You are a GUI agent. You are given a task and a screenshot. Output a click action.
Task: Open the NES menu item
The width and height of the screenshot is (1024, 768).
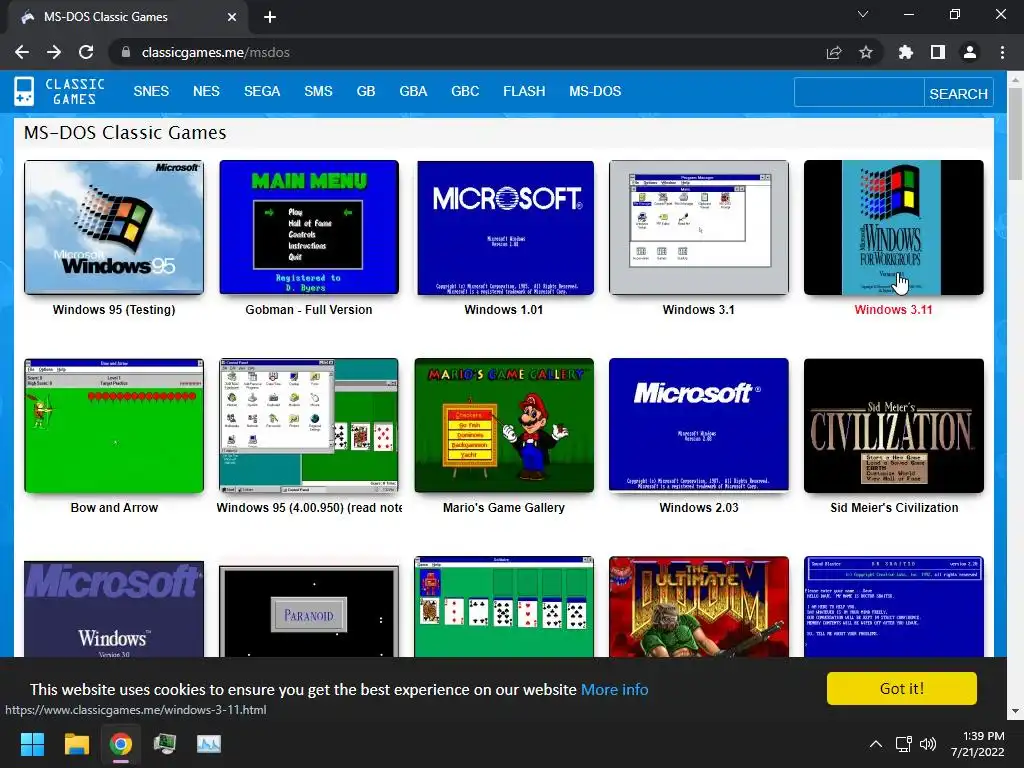(x=206, y=91)
